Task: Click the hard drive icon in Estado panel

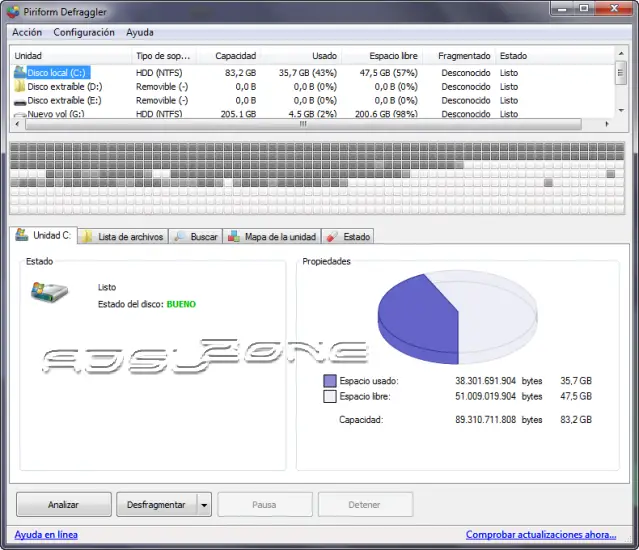Action: 49,292
